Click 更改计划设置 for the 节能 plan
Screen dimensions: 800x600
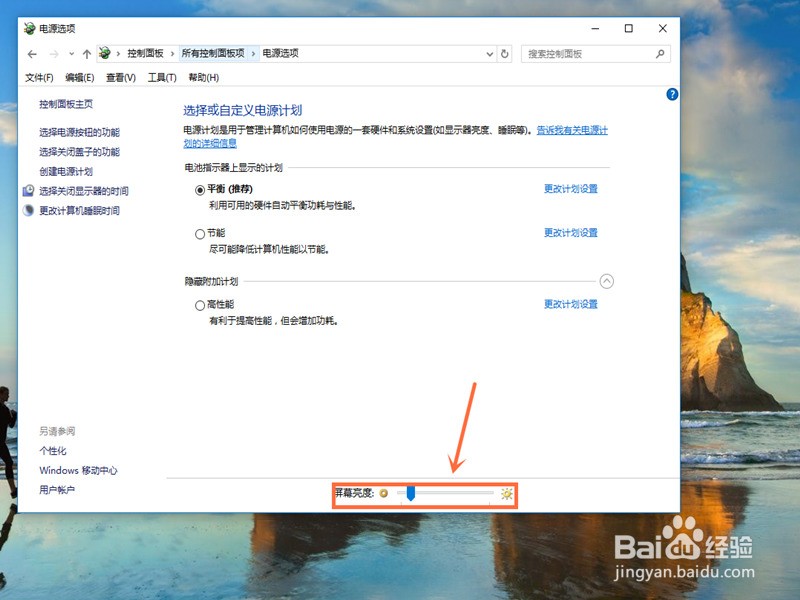click(x=570, y=233)
